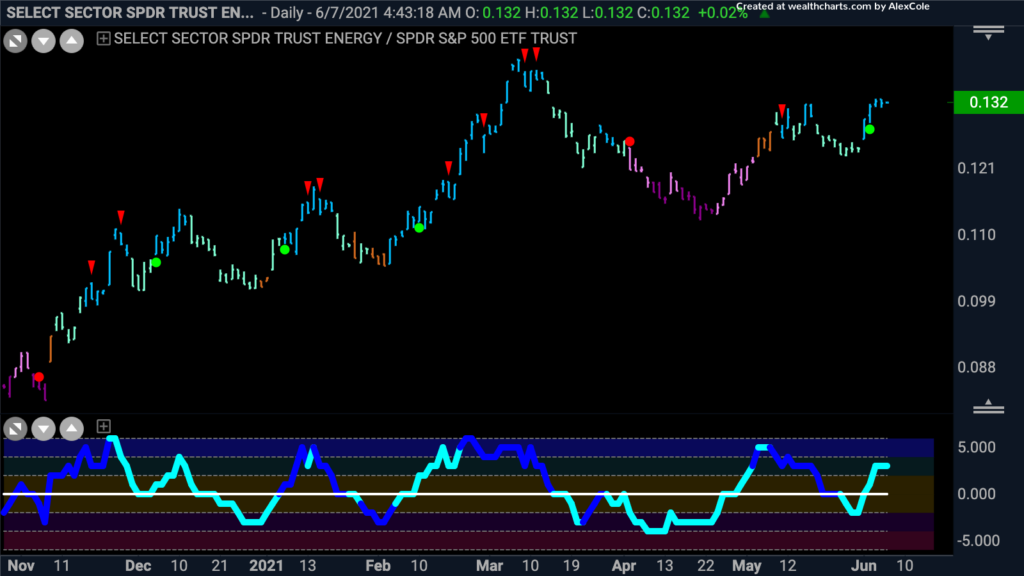Viewport: 1024px width, 576px height.
Task: Click the 'Jun' label on the time axis
Action: coord(863,566)
